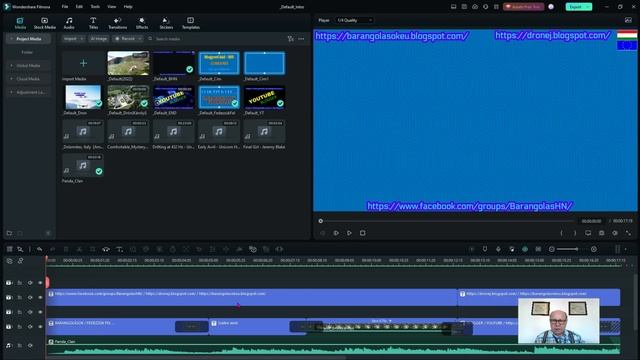
Task: Expand the Adjustment Layer section
Action: pyautogui.click(x=11, y=92)
